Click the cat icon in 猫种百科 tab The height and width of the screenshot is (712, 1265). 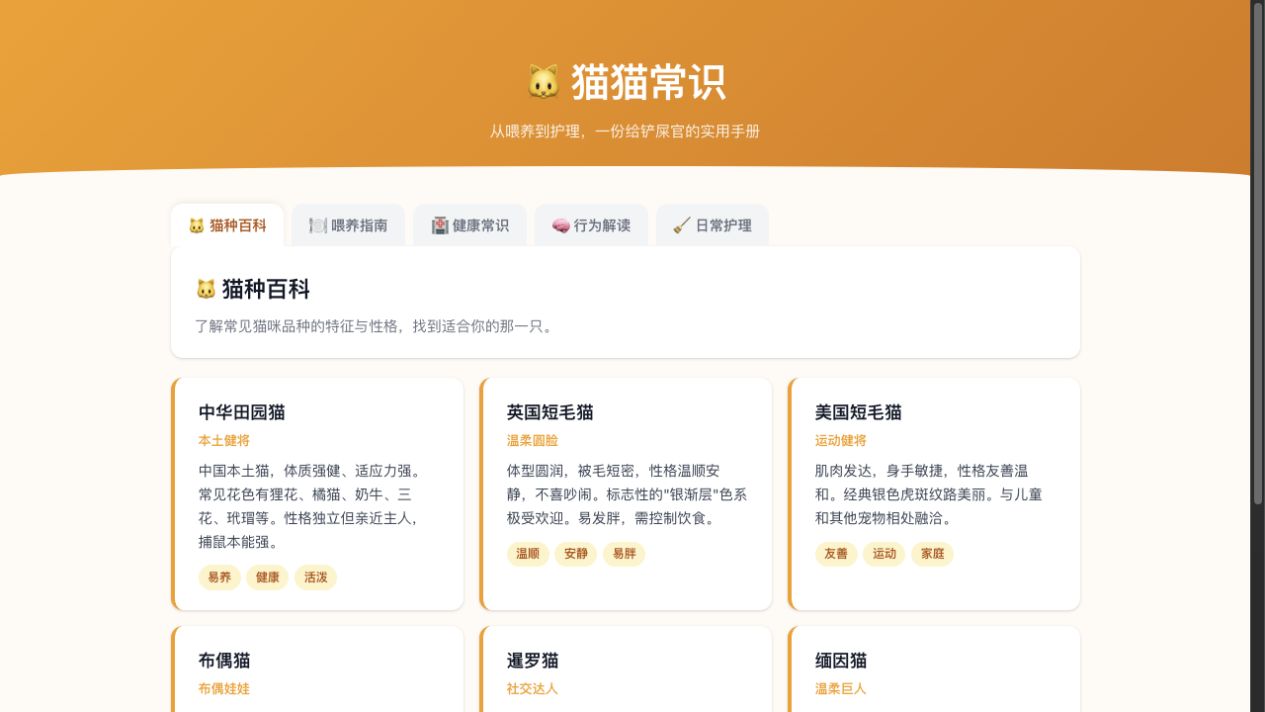point(196,226)
